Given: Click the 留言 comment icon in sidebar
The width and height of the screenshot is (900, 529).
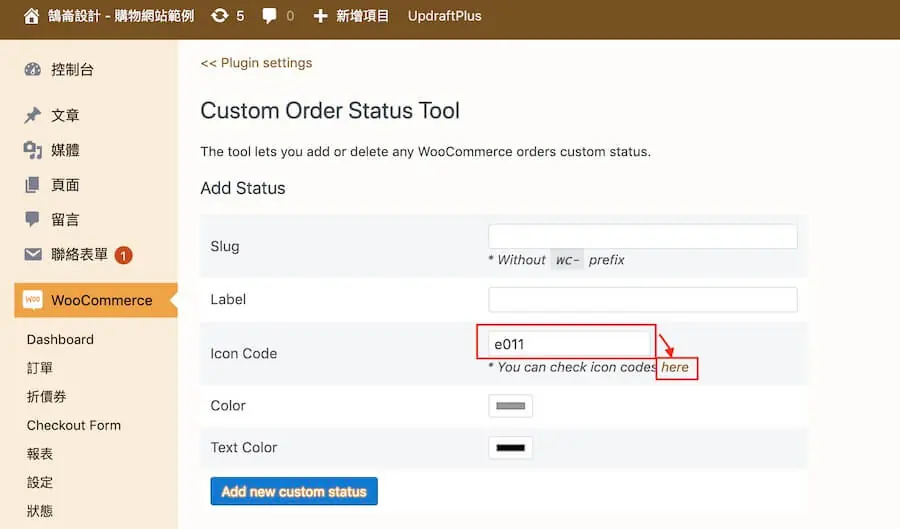Looking at the screenshot, I should pos(33,219).
